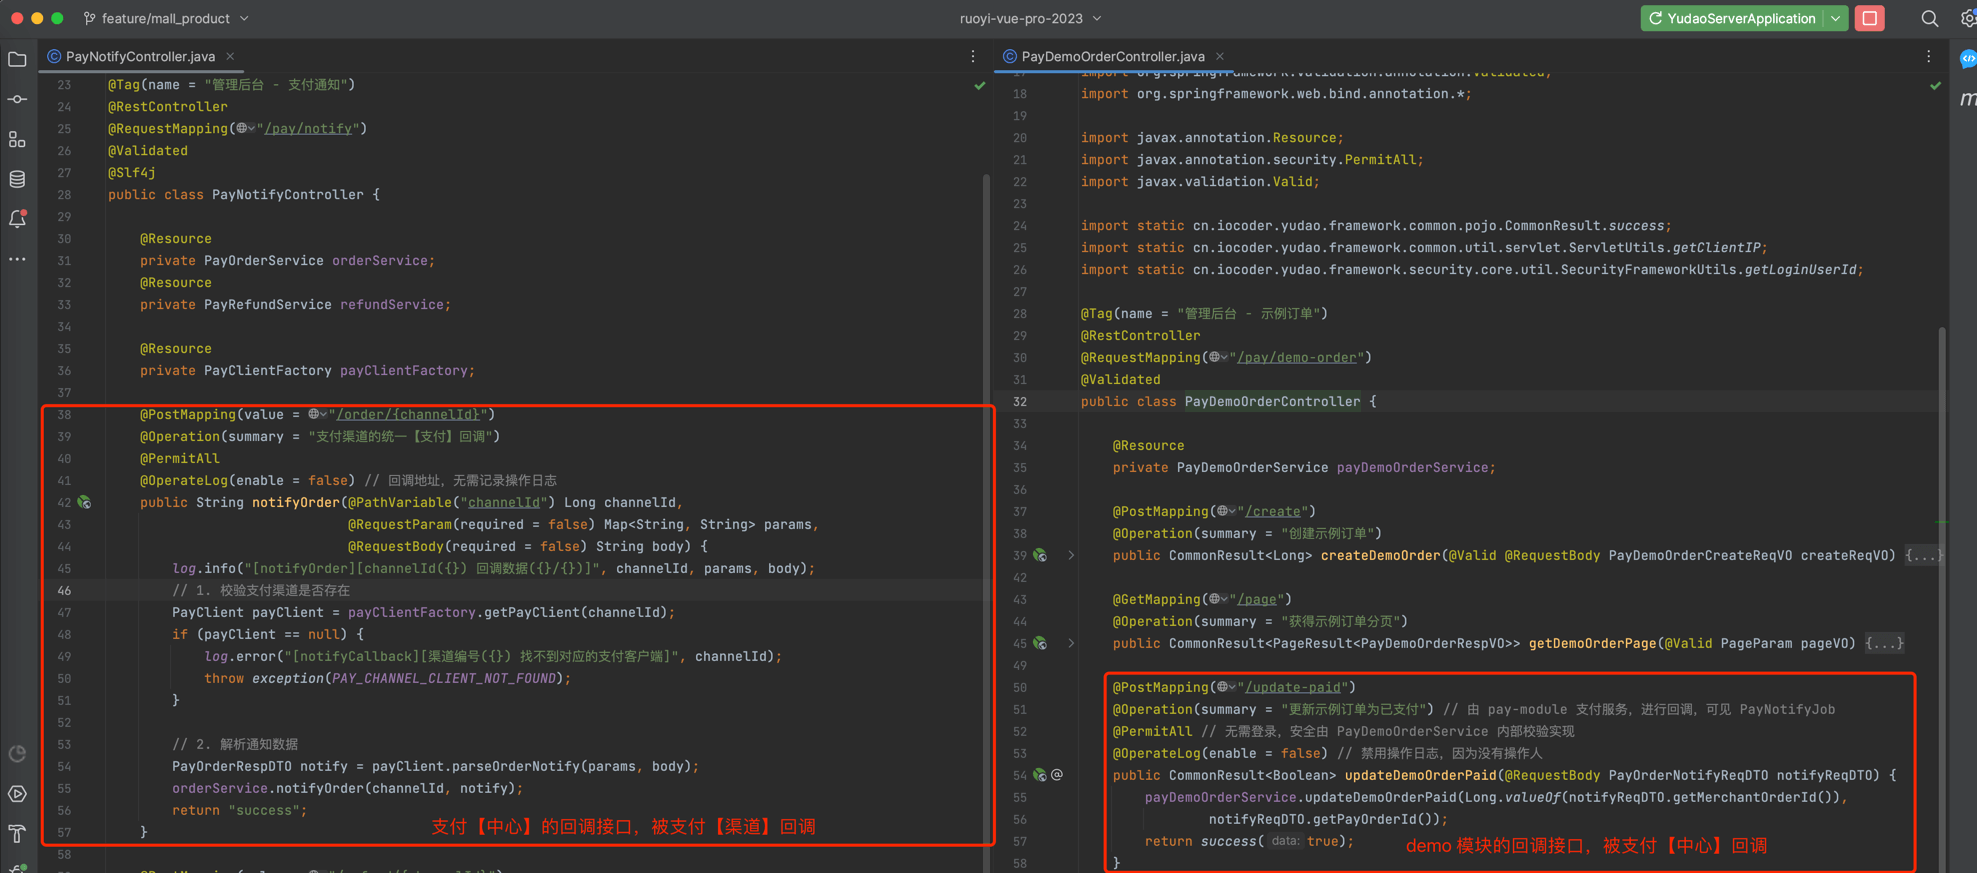Stop the running application with red button

pyautogui.click(x=1869, y=19)
